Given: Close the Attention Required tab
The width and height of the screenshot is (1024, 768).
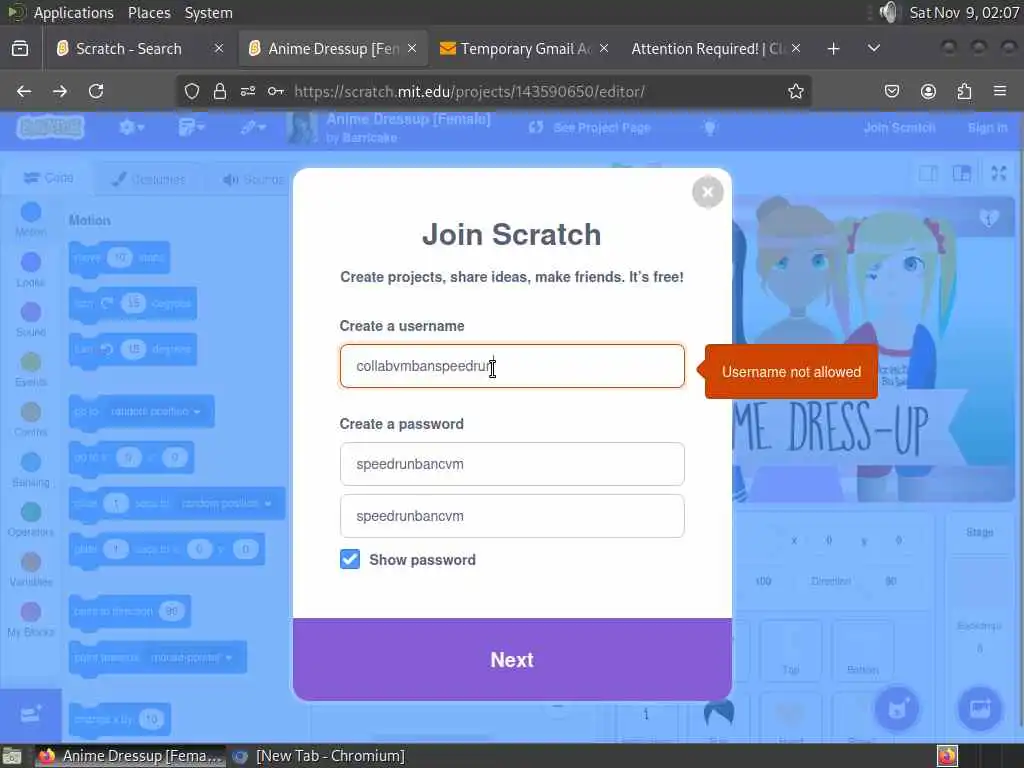Looking at the screenshot, I should coord(796,48).
